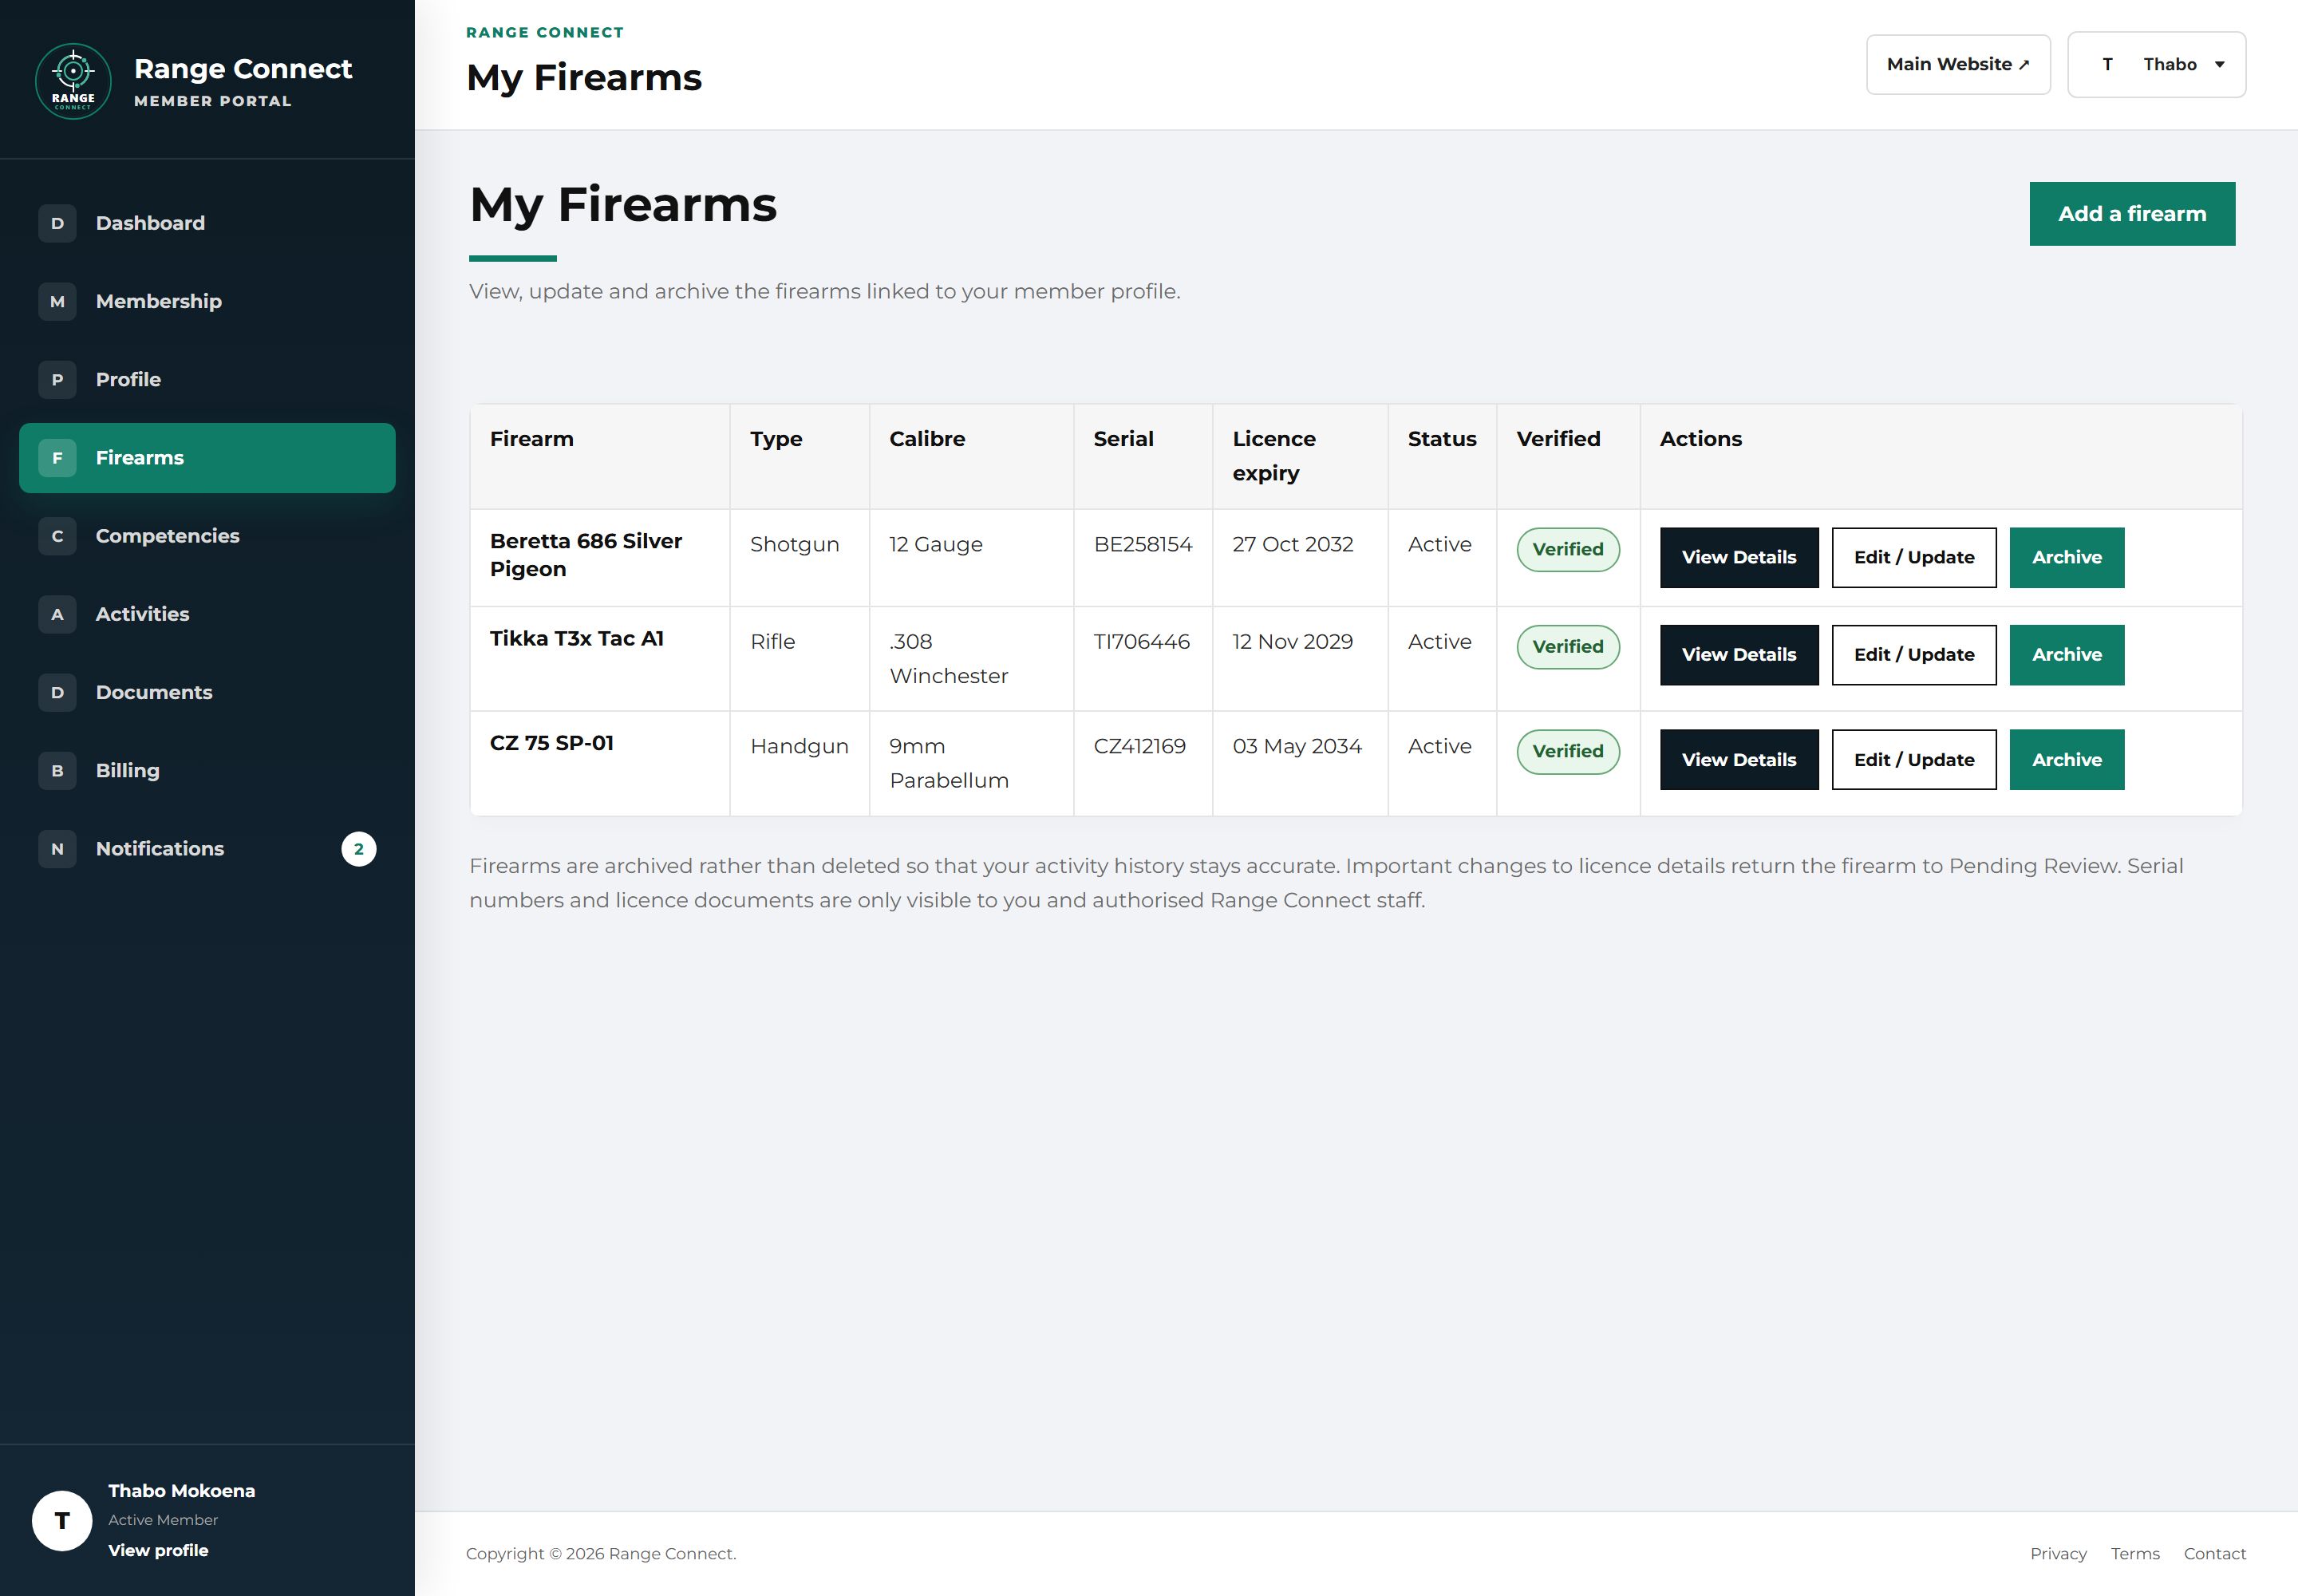Click the Dashboard D icon badge
The width and height of the screenshot is (2298, 1596).
point(57,223)
